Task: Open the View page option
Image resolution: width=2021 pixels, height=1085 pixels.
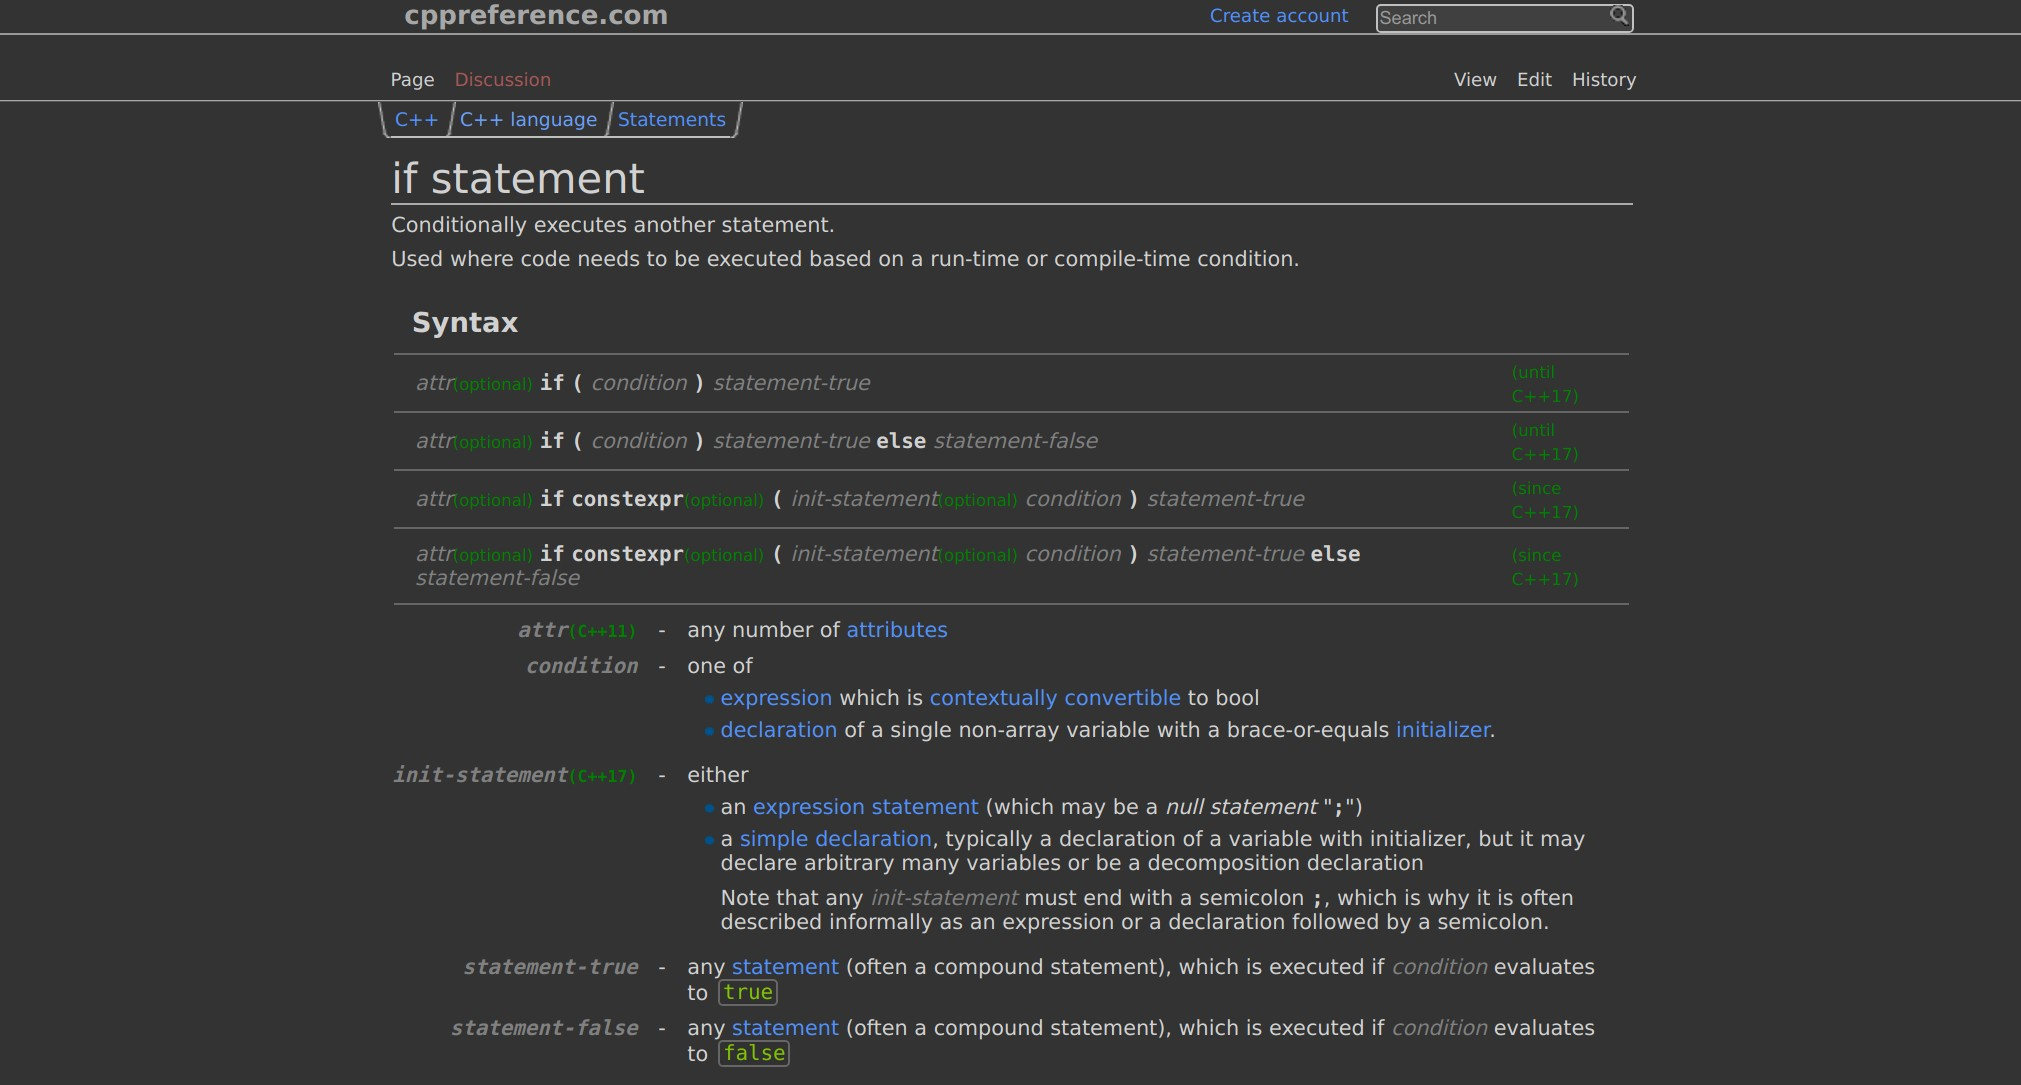Action: click(1474, 79)
